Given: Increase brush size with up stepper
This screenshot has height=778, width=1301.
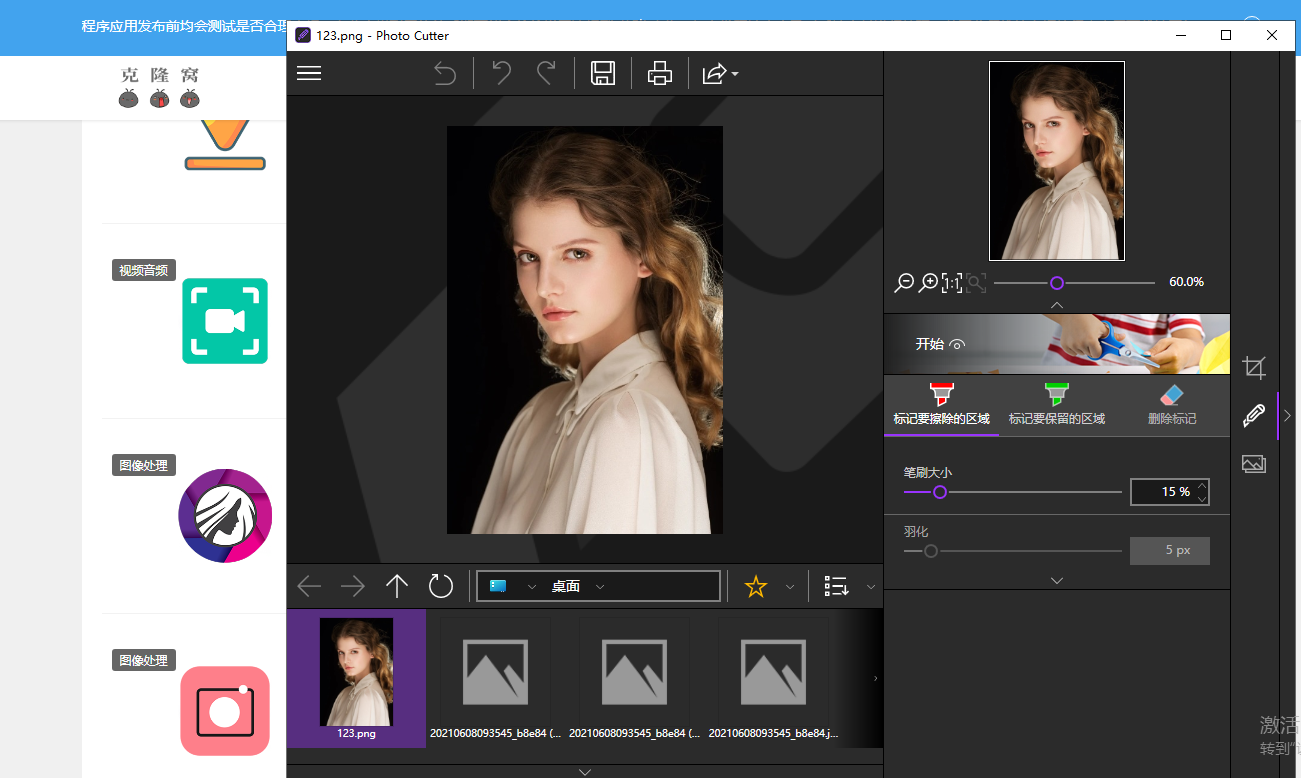Looking at the screenshot, I should [1202, 486].
